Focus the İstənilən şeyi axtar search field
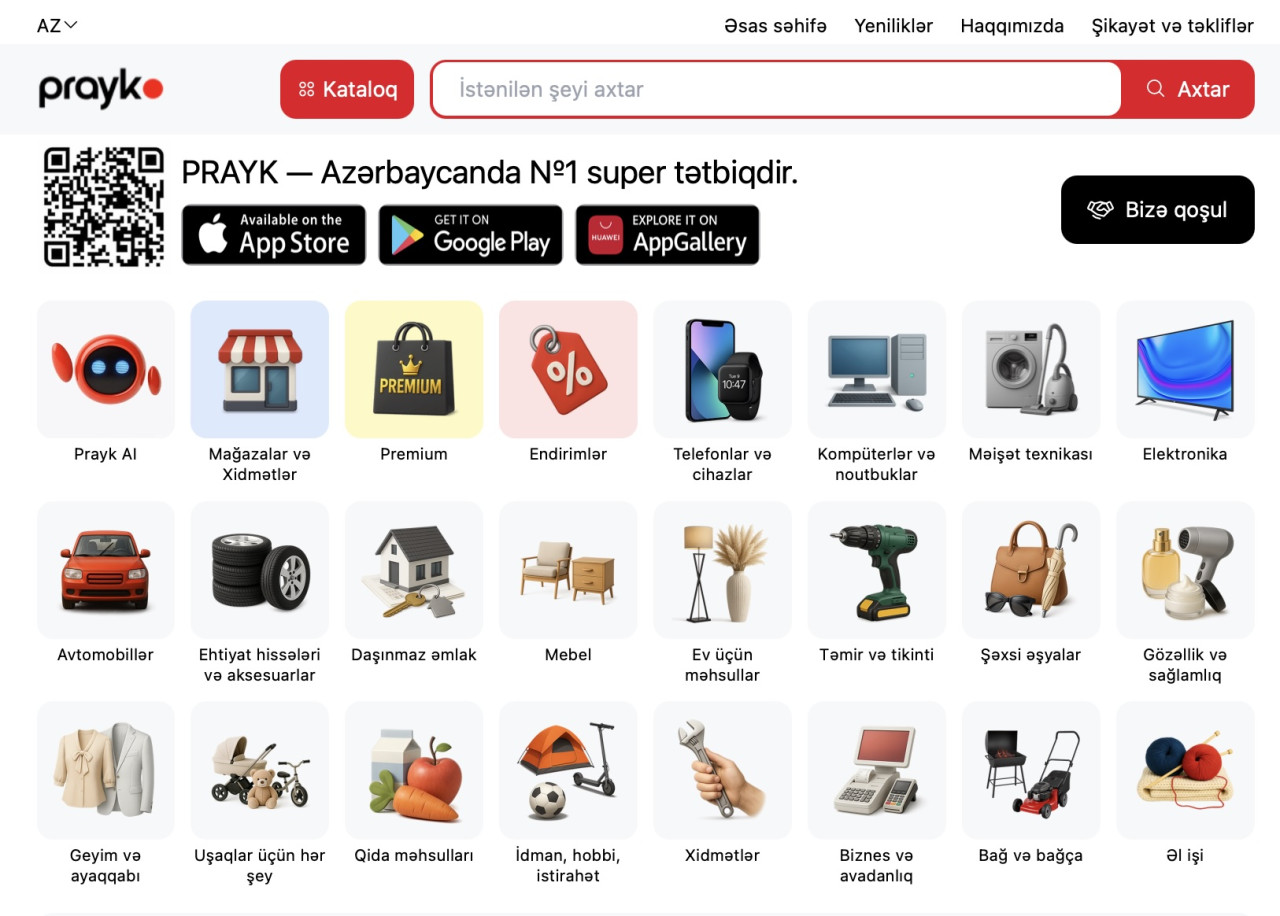The image size is (1280, 916). click(776, 89)
